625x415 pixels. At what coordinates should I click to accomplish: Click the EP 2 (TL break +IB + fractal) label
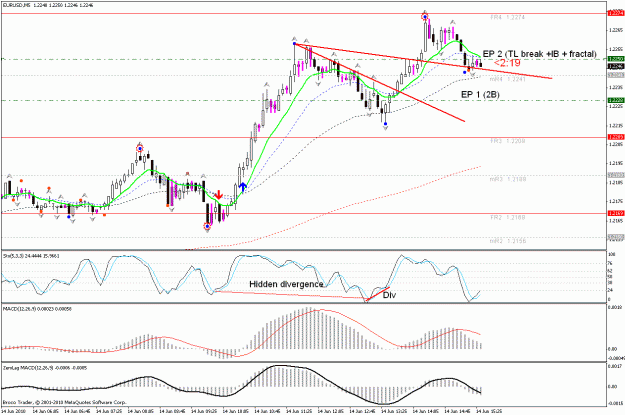click(x=540, y=54)
